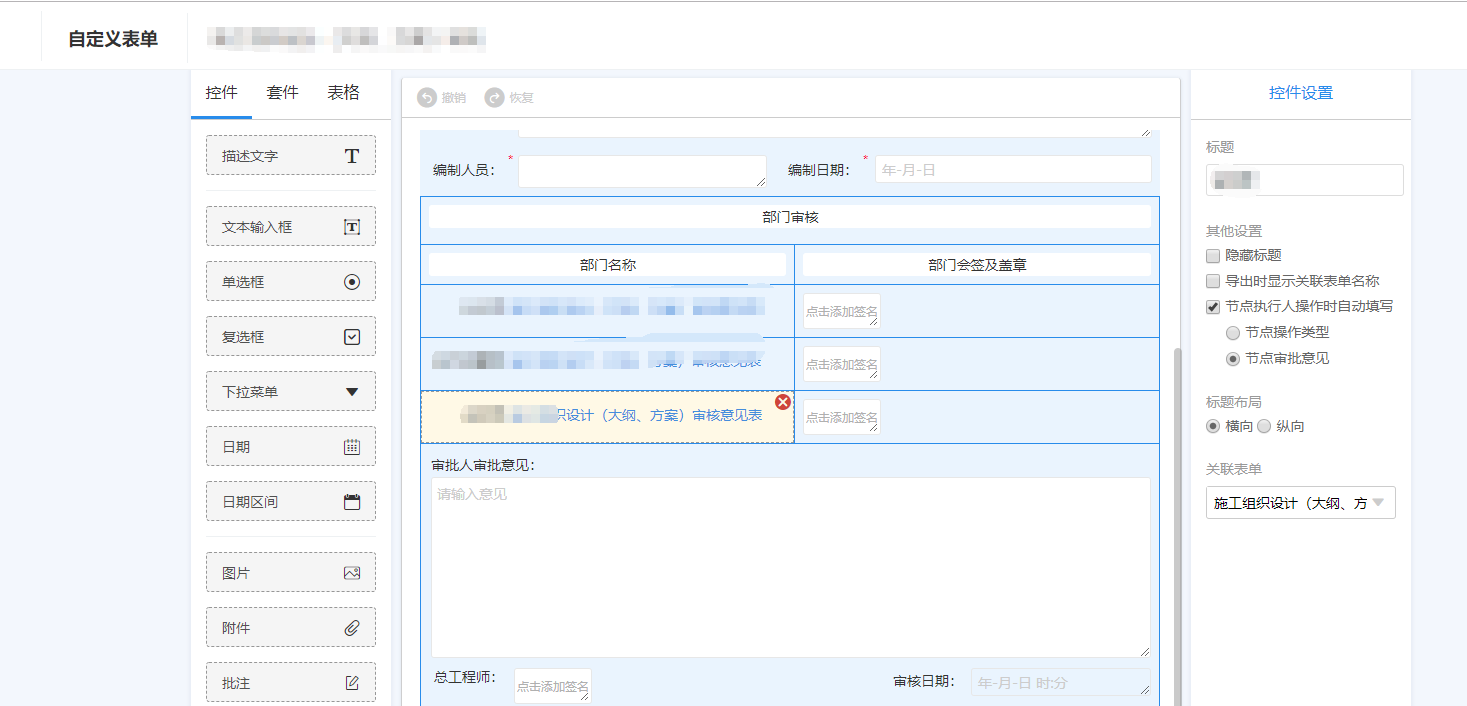This screenshot has width=1467, height=706.
Task: Switch to the 表格 tab
Action: pyautogui.click(x=344, y=91)
